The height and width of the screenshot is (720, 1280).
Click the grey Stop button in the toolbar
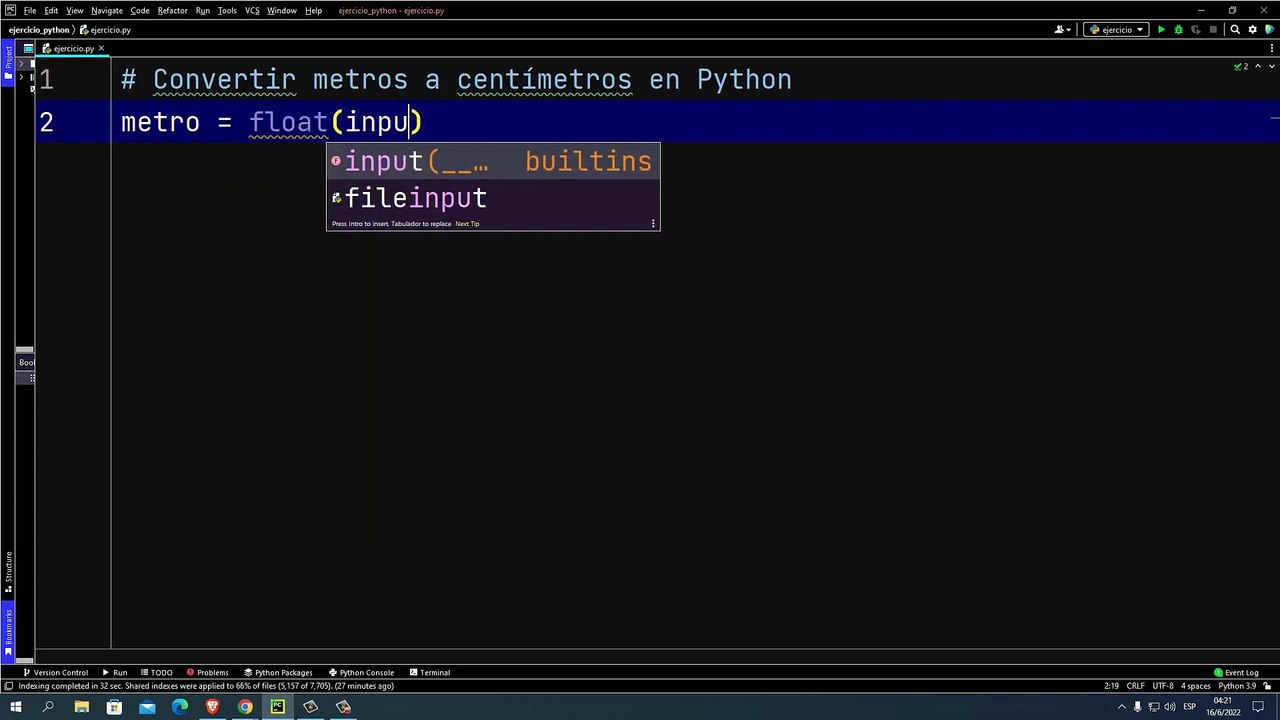1213,30
